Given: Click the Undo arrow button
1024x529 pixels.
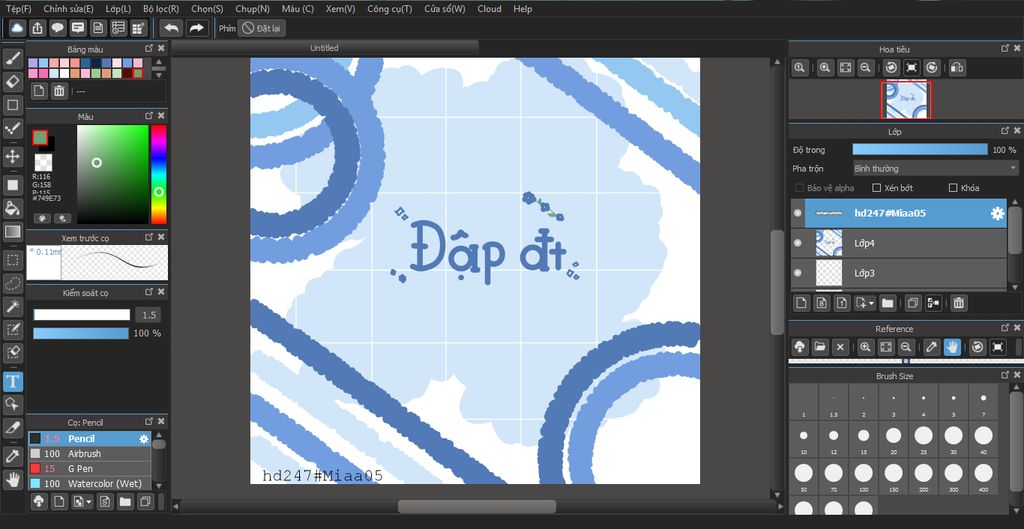Looking at the screenshot, I should 171,28.
